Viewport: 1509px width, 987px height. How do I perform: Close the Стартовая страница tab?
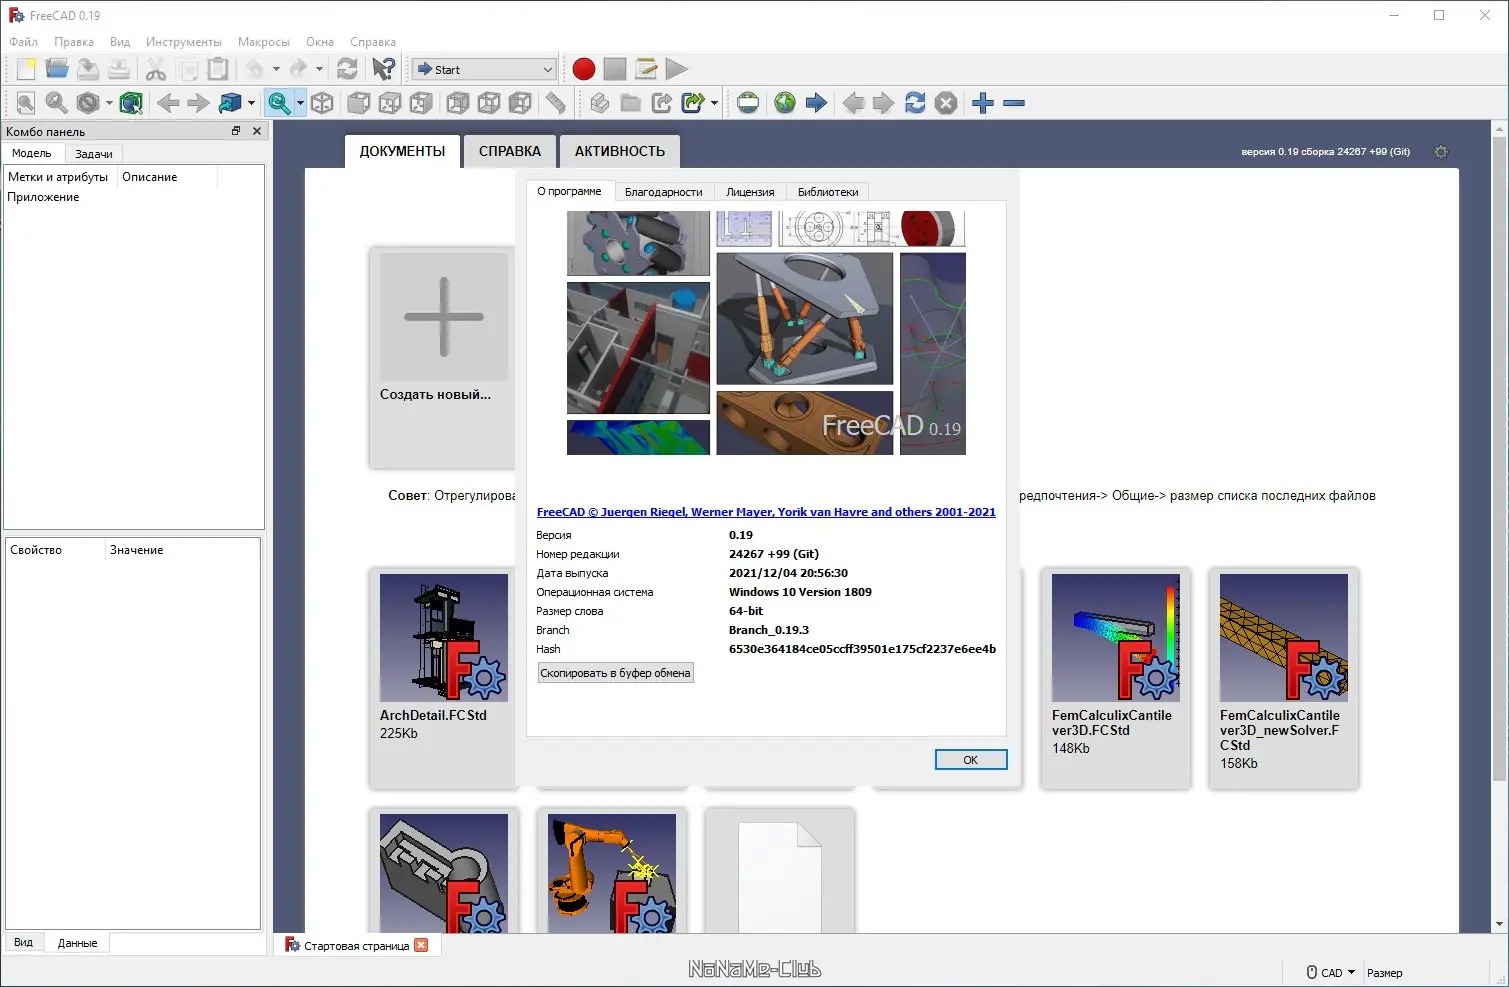(x=421, y=945)
